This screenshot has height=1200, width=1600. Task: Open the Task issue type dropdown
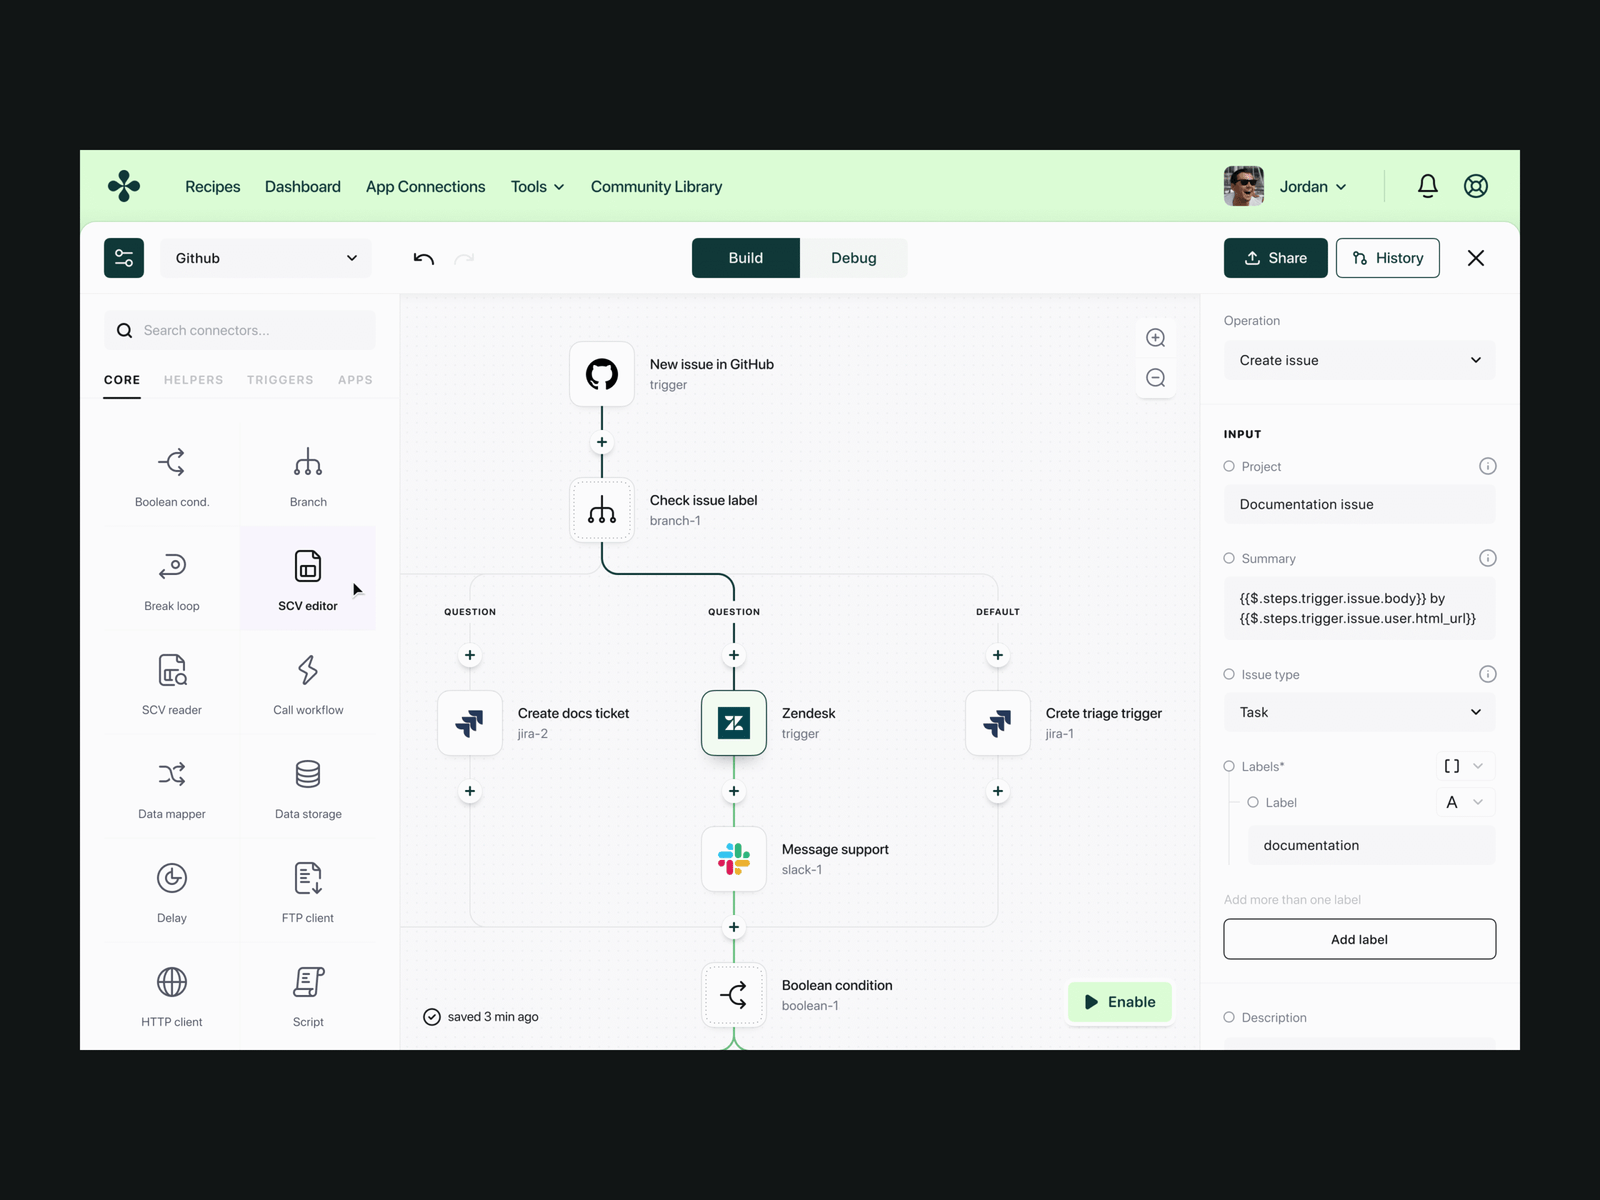point(1359,712)
